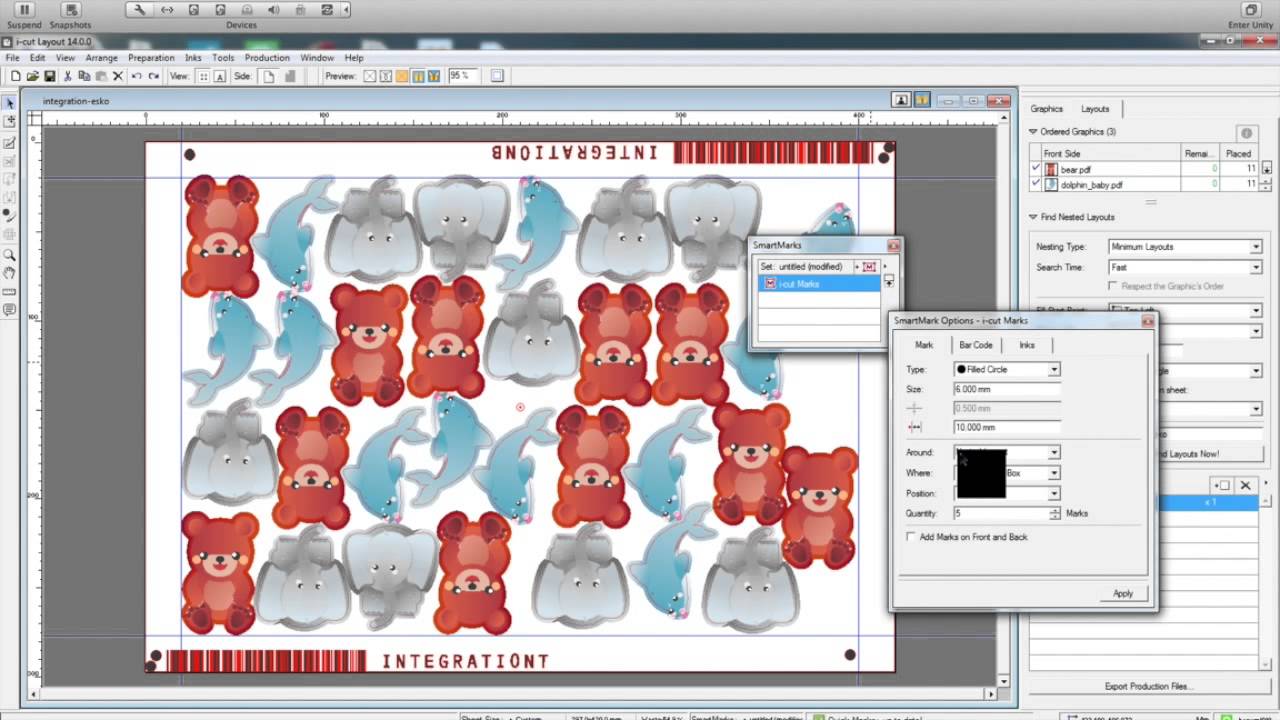The width and height of the screenshot is (1280, 720).
Task: Open the Search Time dropdown
Action: (1256, 267)
